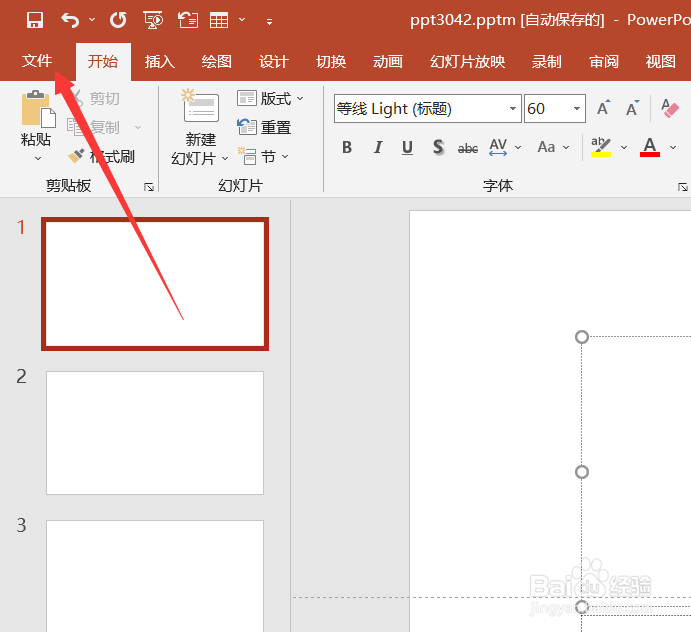
Task: Open the 文件 menu
Action: click(x=37, y=61)
